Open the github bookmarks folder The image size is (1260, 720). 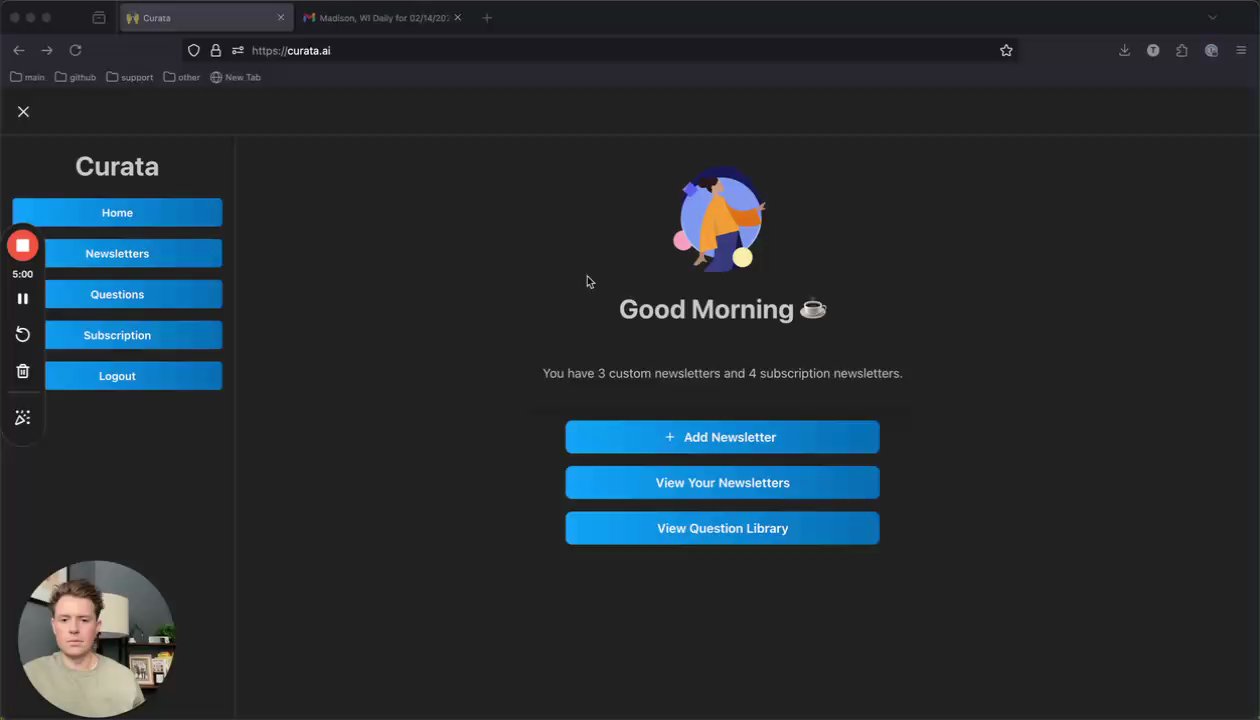click(x=76, y=77)
